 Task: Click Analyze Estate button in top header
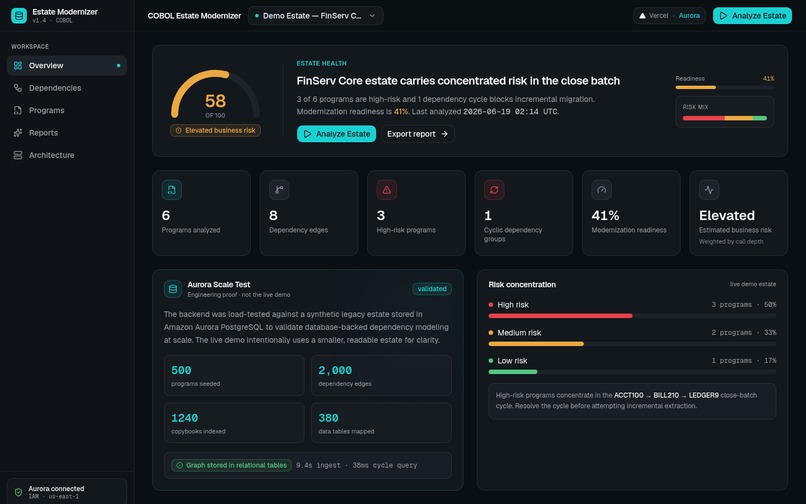click(752, 16)
